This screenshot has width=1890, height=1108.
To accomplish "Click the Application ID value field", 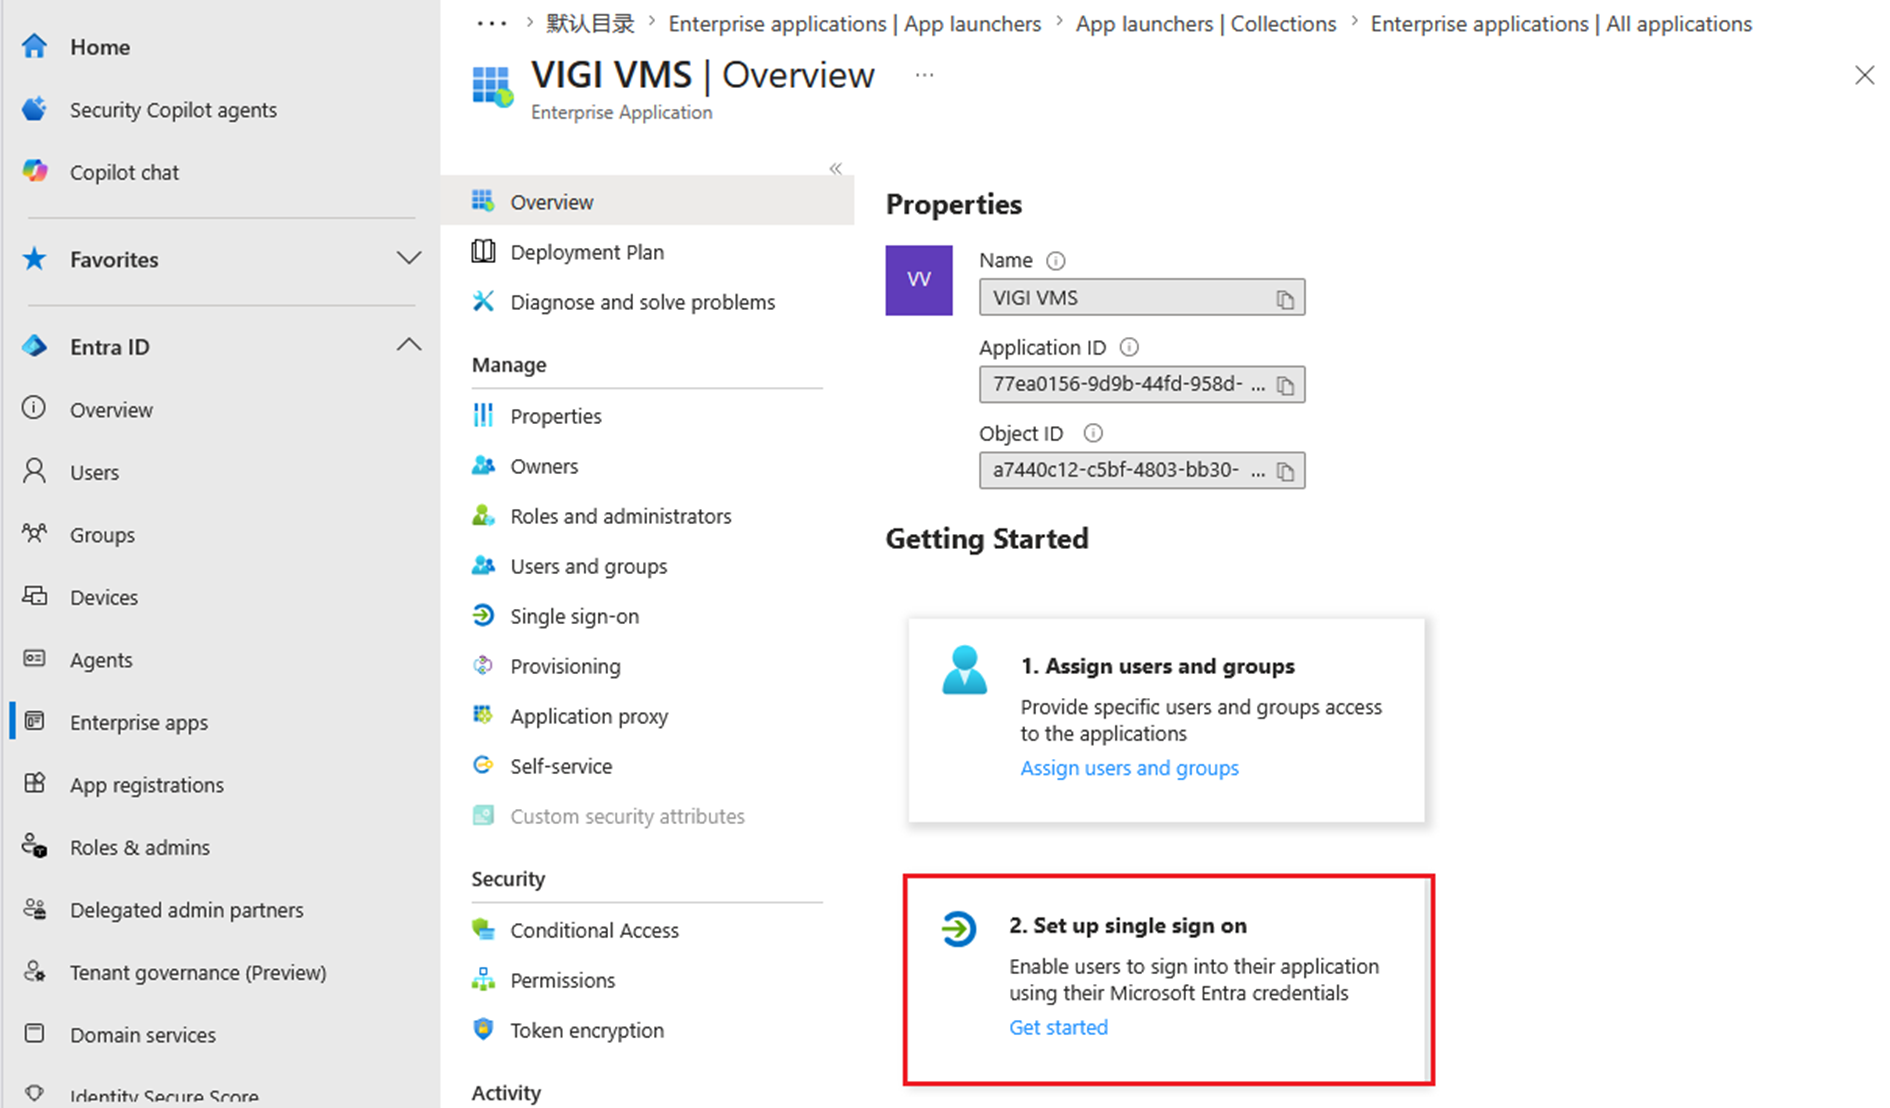I will click(1142, 384).
